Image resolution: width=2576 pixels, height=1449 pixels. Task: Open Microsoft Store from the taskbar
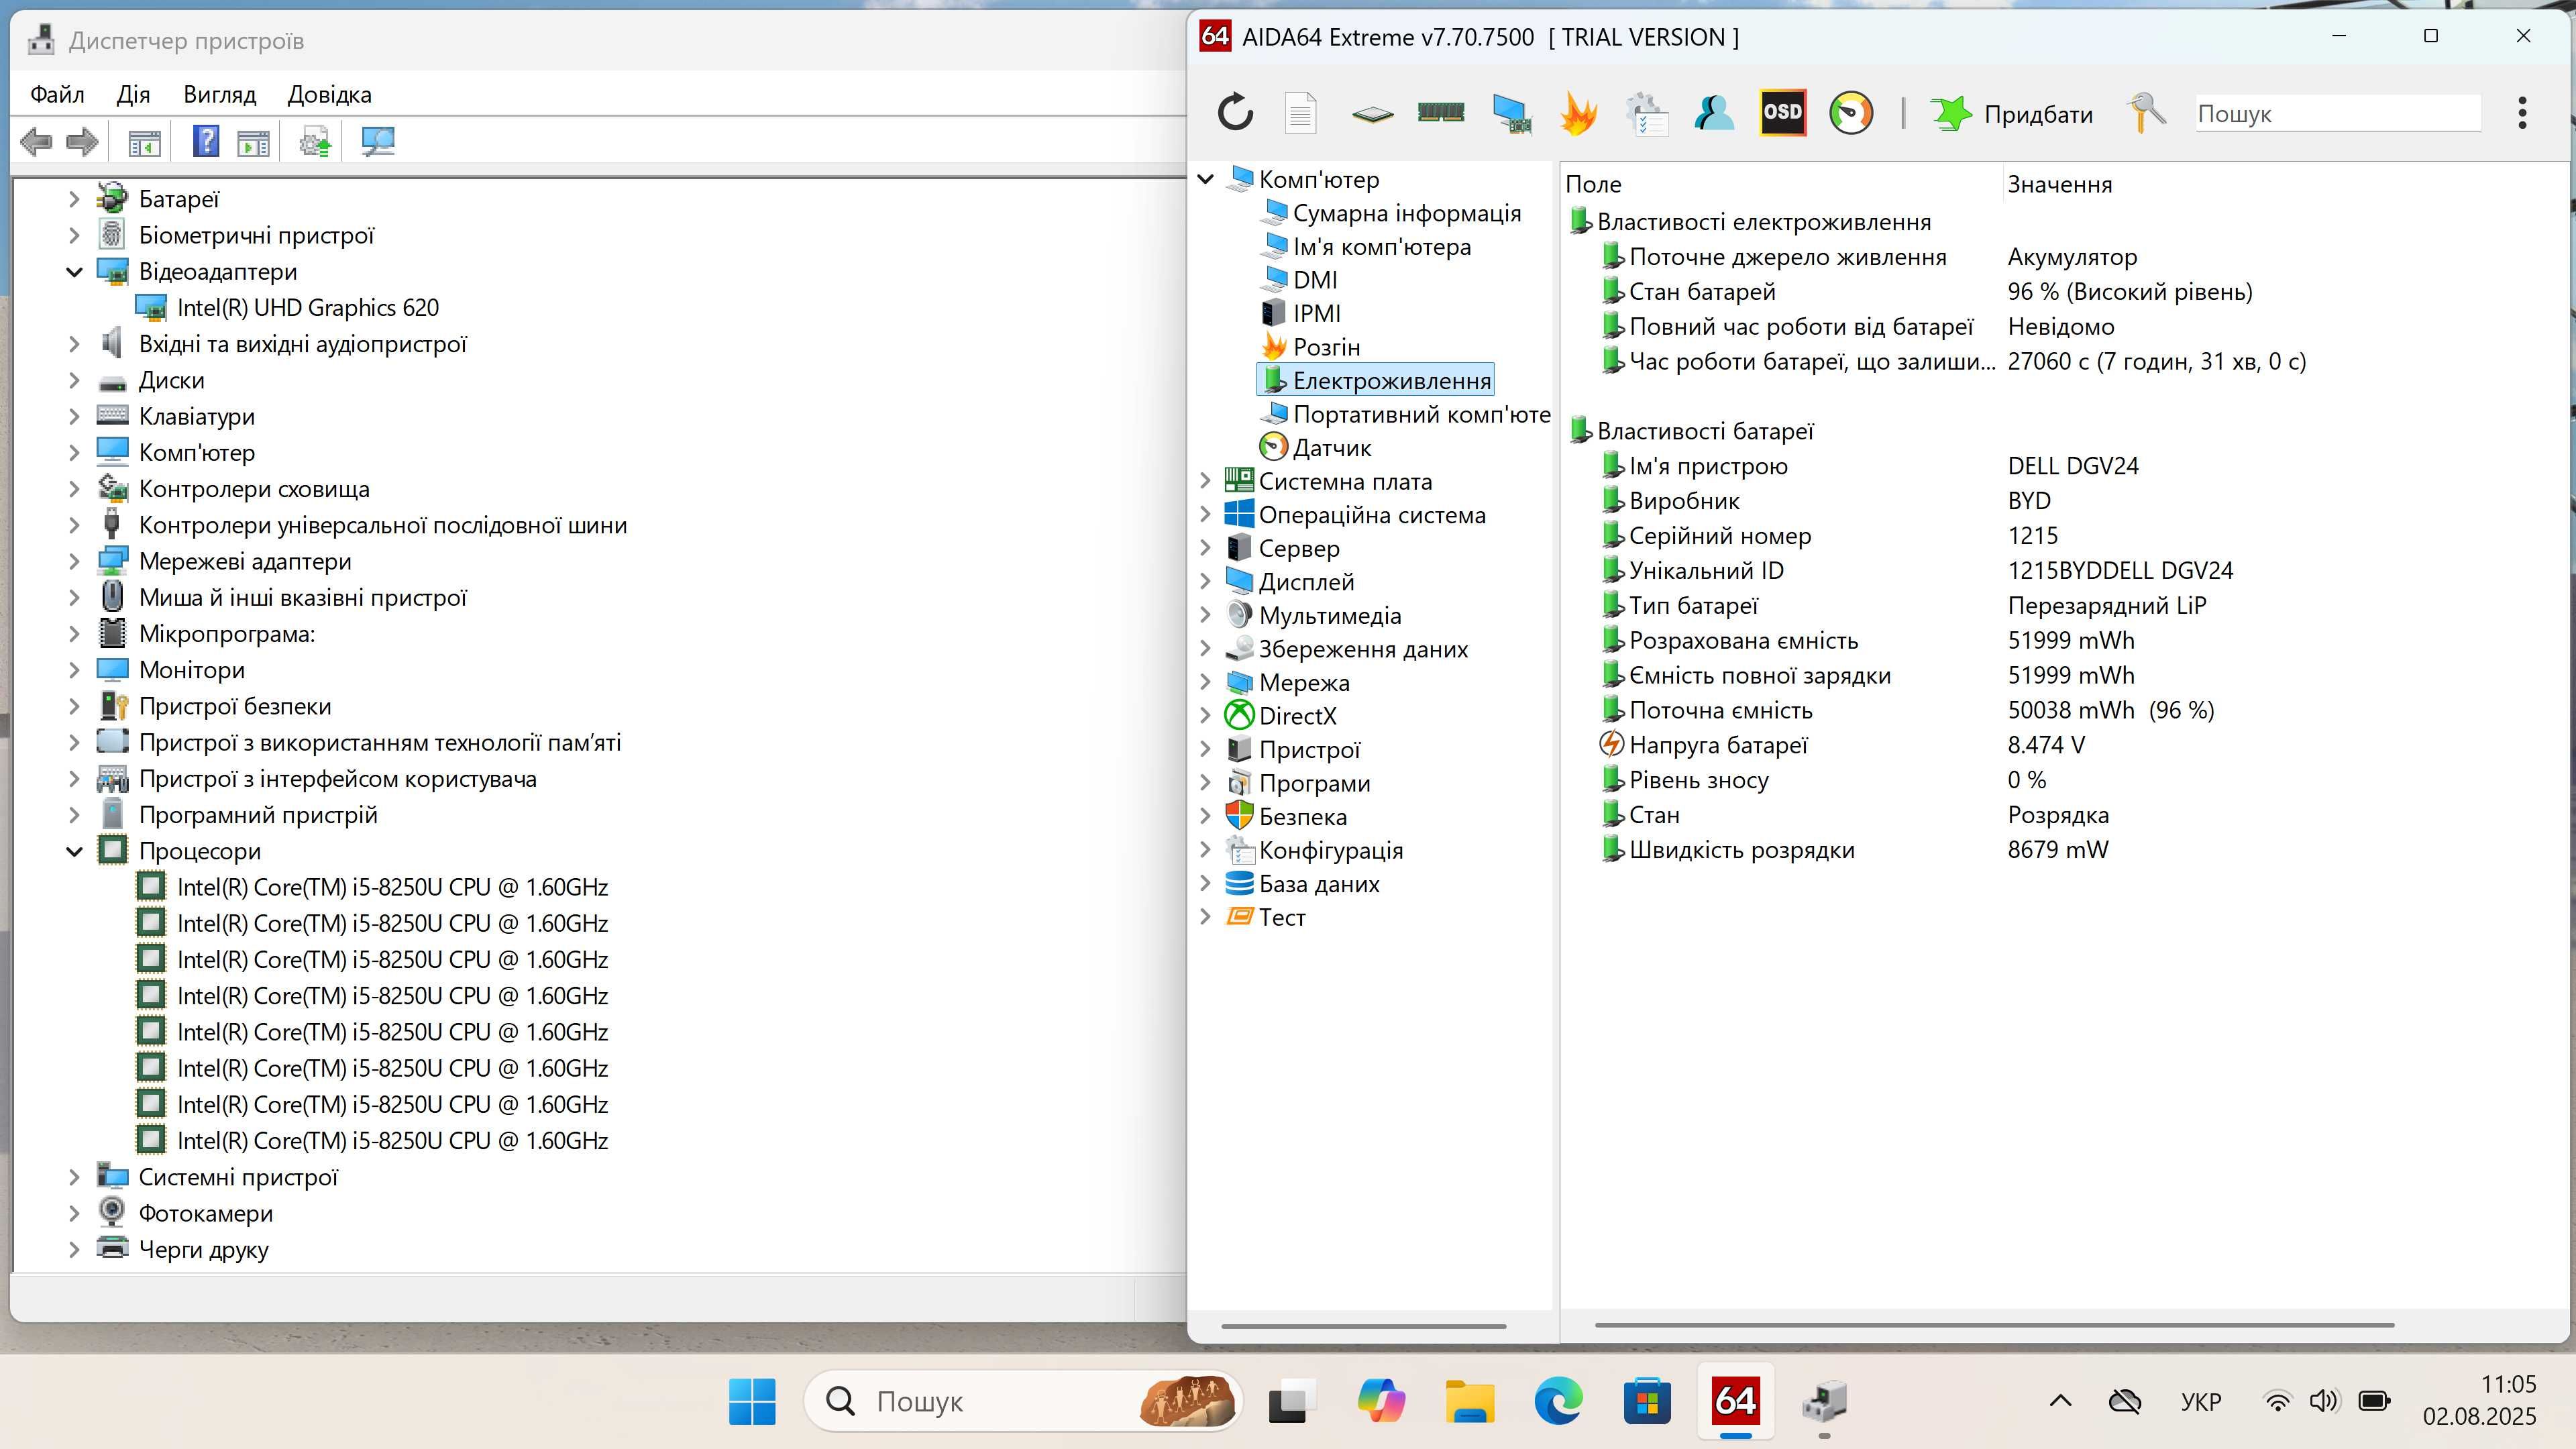1647,1401
